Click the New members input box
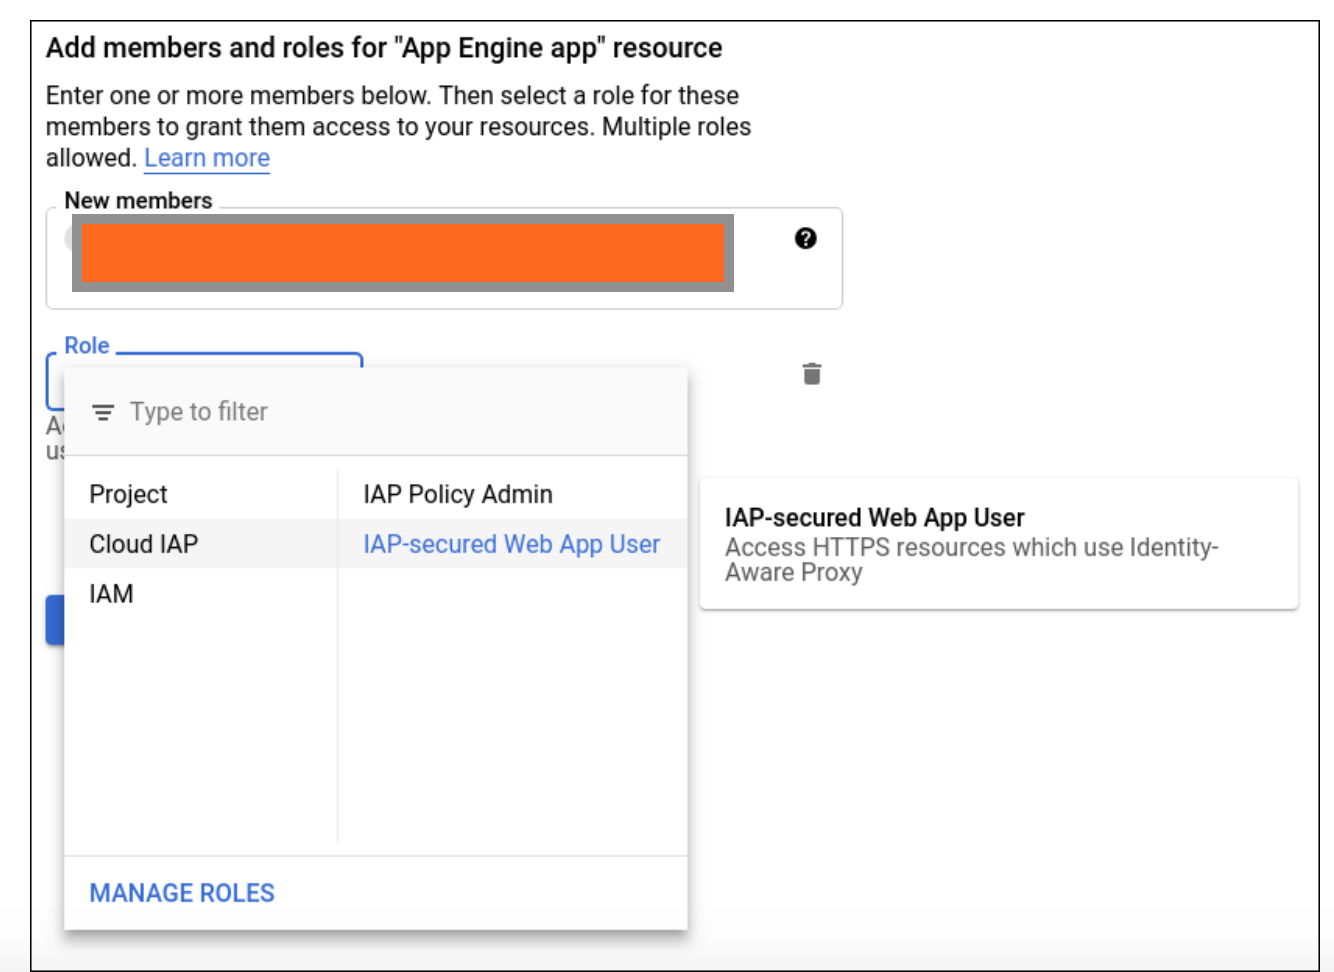 tap(444, 258)
